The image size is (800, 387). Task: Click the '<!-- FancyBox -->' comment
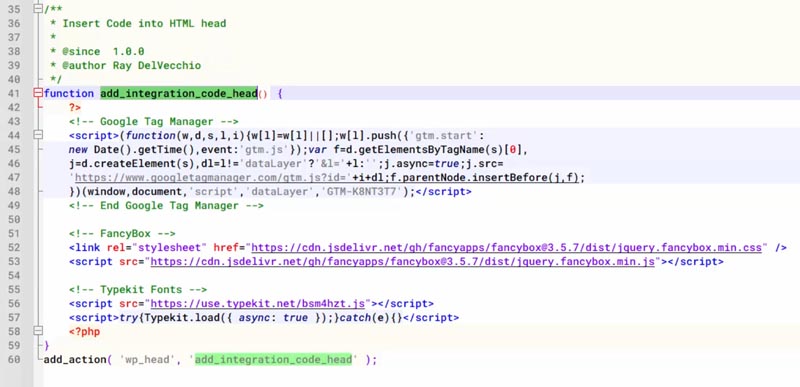point(122,234)
